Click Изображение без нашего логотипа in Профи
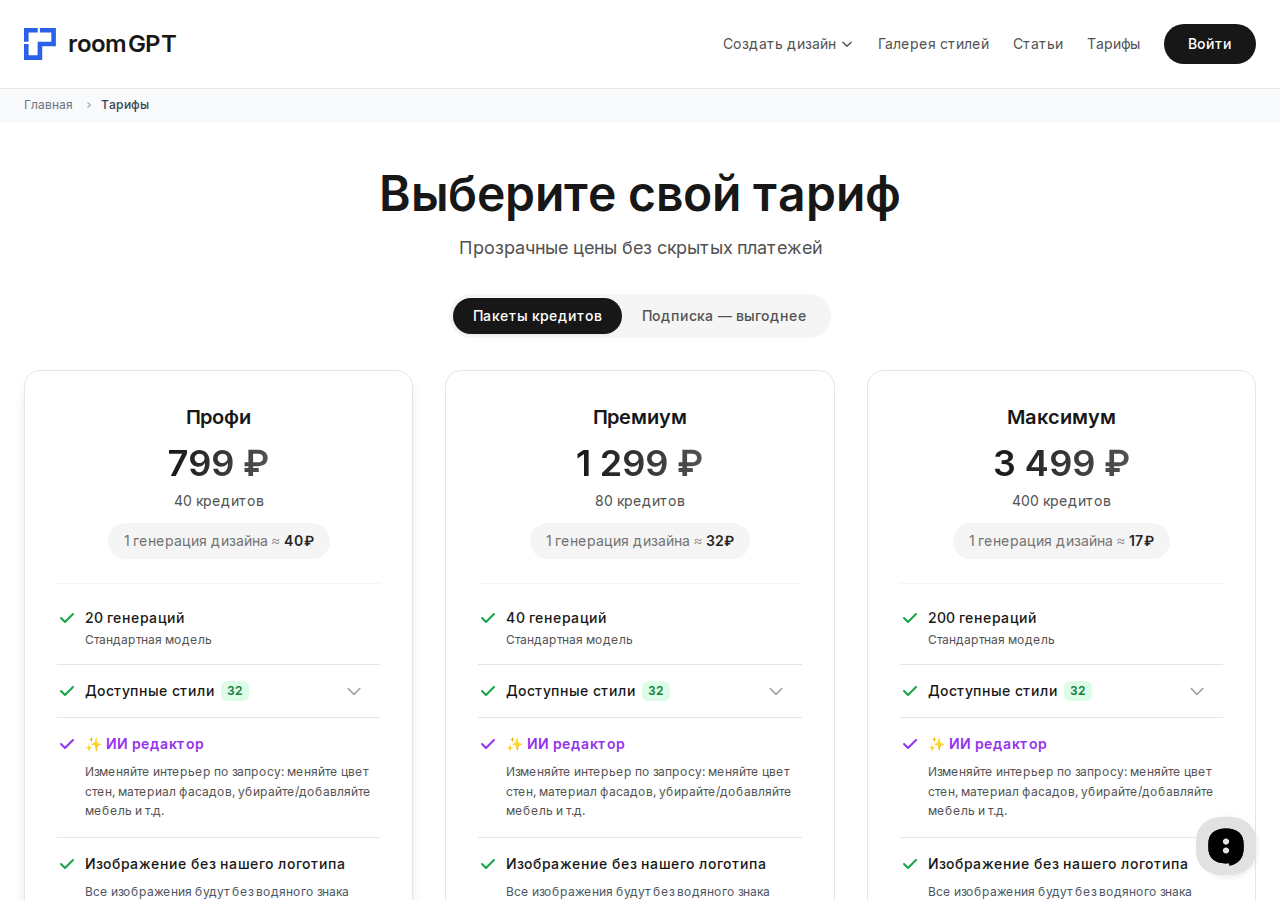Image resolution: width=1280 pixels, height=900 pixels. 215,864
